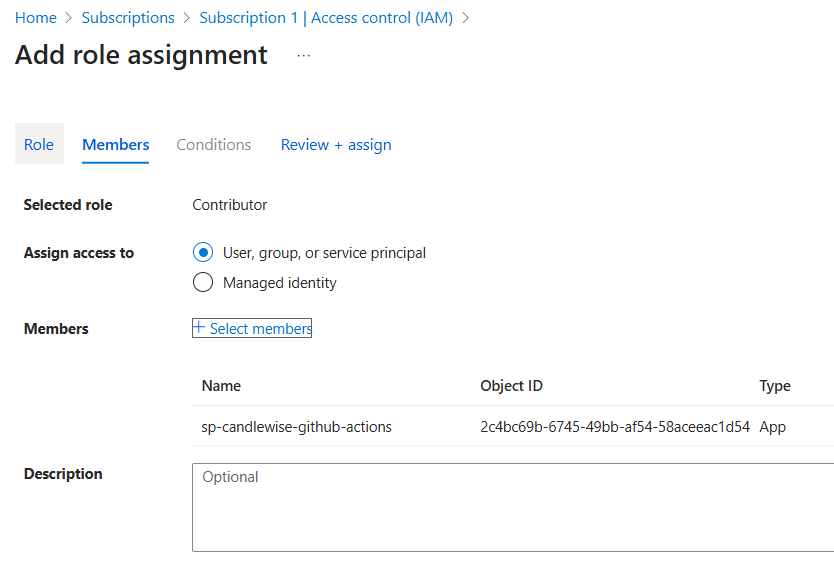Open the ellipsis more options menu
Screen dimensions: 834x579
pyautogui.click(x=304, y=56)
